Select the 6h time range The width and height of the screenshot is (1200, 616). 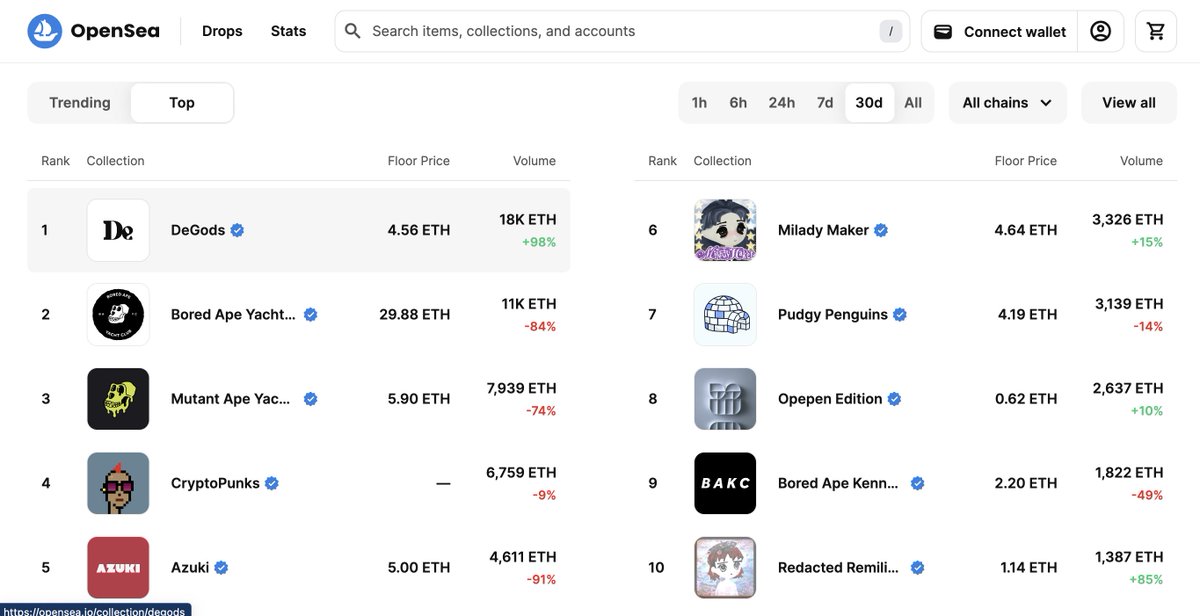738,103
